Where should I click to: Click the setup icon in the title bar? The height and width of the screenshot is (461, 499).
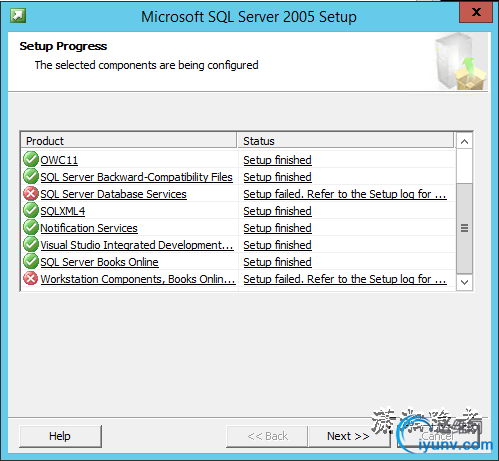18,15
